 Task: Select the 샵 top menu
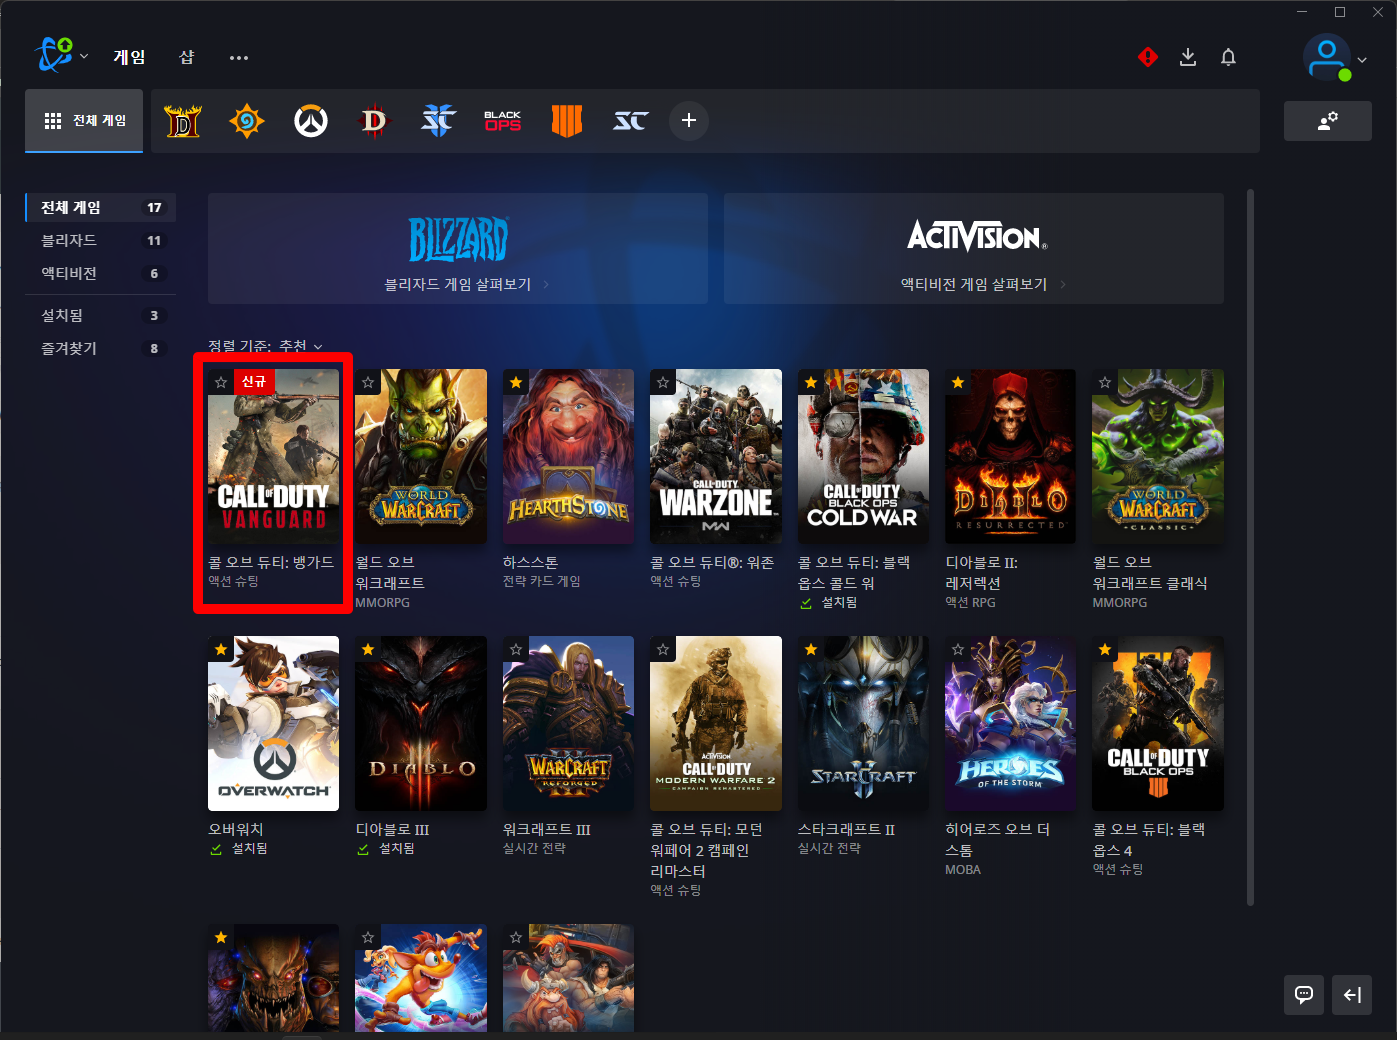187,57
